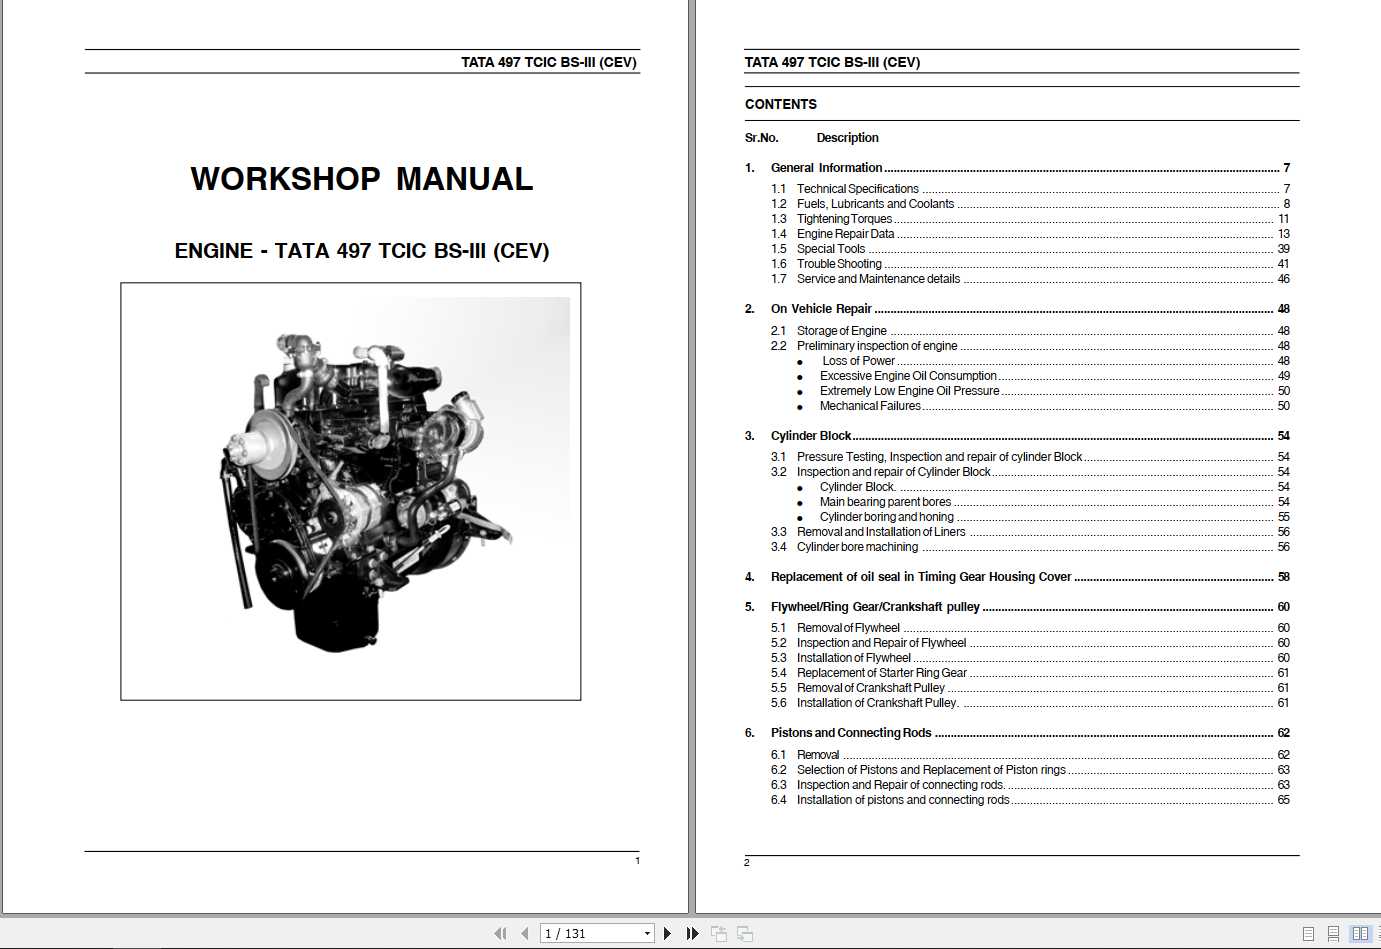Open 'Installation of Crankshaft Pulley' entry
The width and height of the screenshot is (1381, 949).
pos(1030,703)
